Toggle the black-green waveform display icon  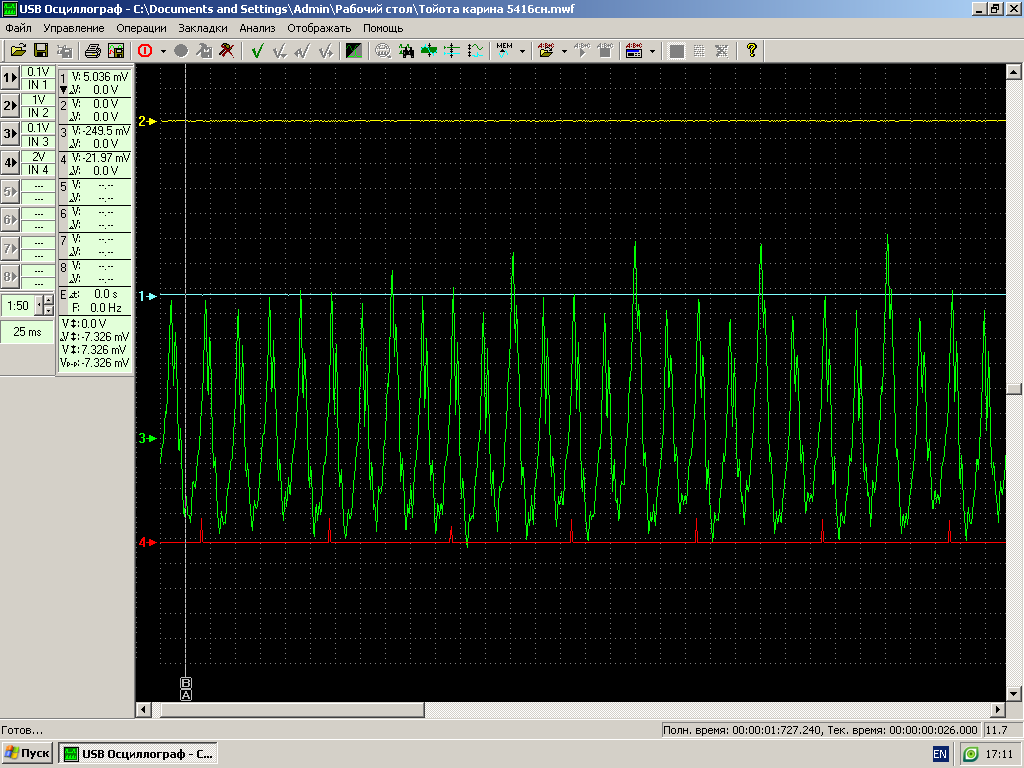point(353,50)
